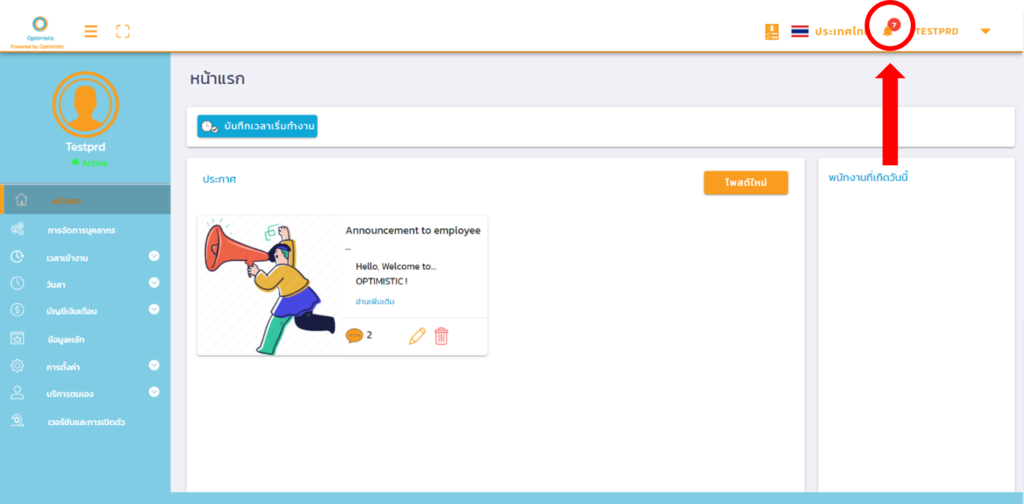
Task: Open comments bubble showing 2
Action: 354,336
